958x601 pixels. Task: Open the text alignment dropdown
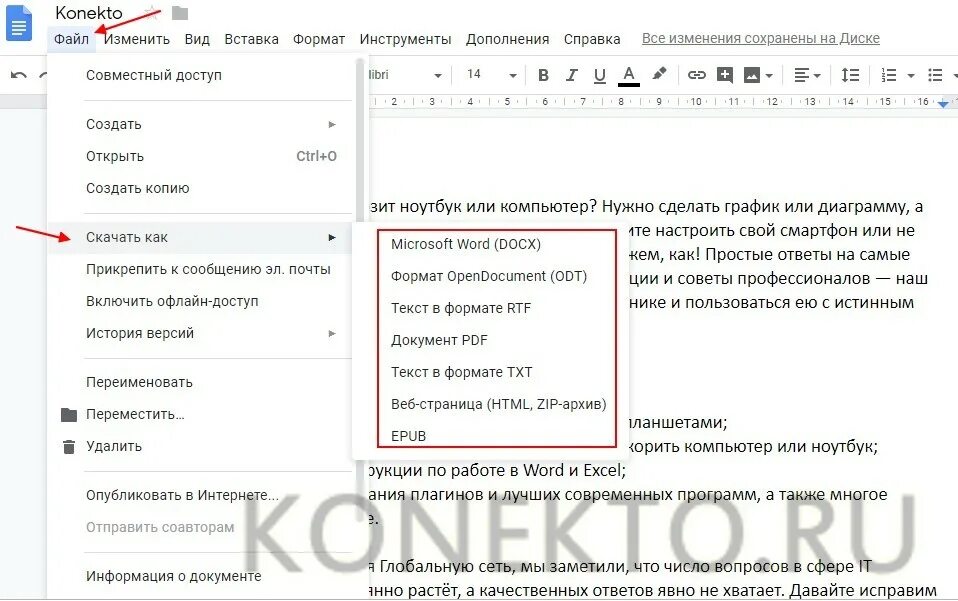pyautogui.click(x=806, y=75)
